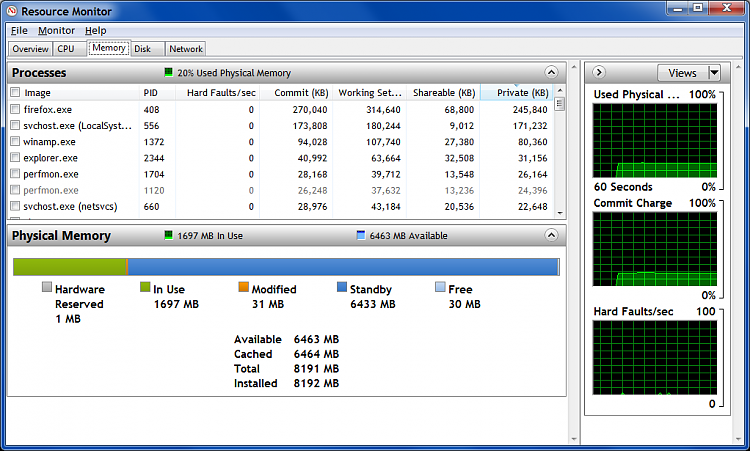Screen dimensions: 750x451
Task: Sort by Commit (KB) column header
Action: point(296,93)
